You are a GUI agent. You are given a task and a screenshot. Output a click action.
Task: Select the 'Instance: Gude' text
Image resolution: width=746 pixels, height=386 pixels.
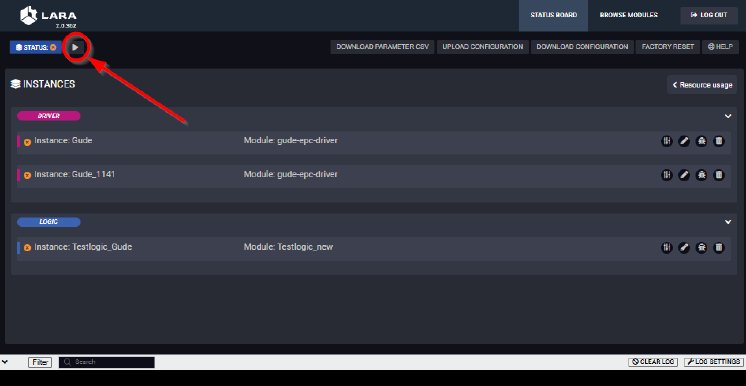click(63, 140)
